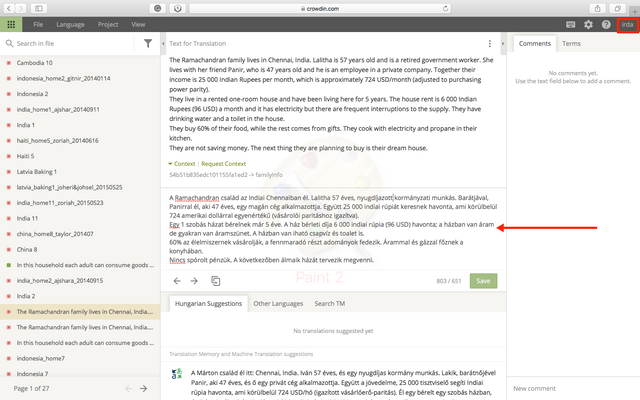Collapse the left string list panel arrow

163,43
